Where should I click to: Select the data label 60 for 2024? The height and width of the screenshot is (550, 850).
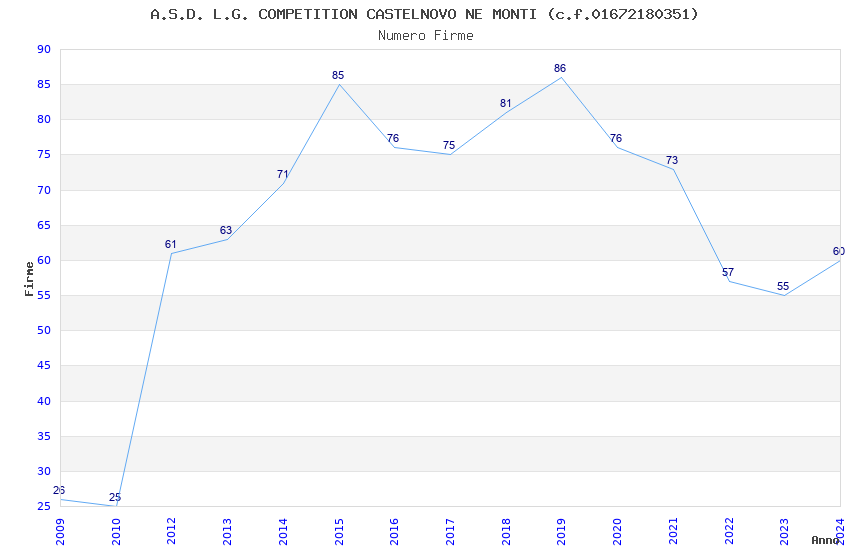[x=839, y=251]
